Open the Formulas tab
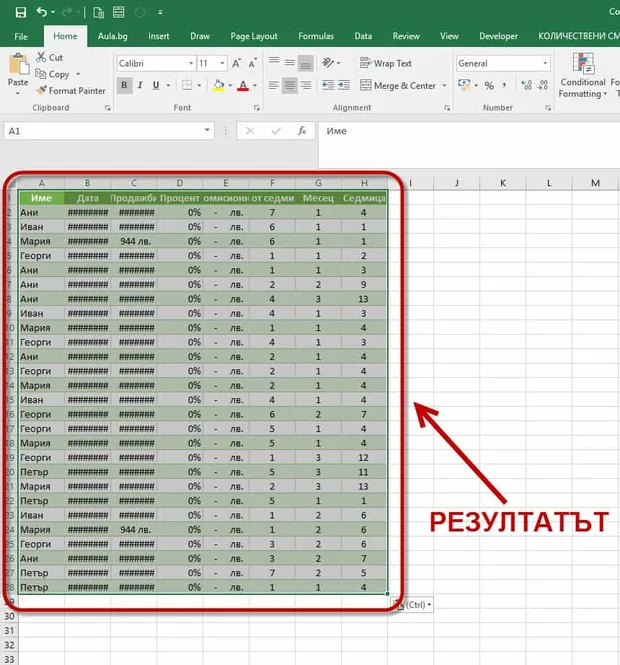620x665 pixels. [x=316, y=36]
